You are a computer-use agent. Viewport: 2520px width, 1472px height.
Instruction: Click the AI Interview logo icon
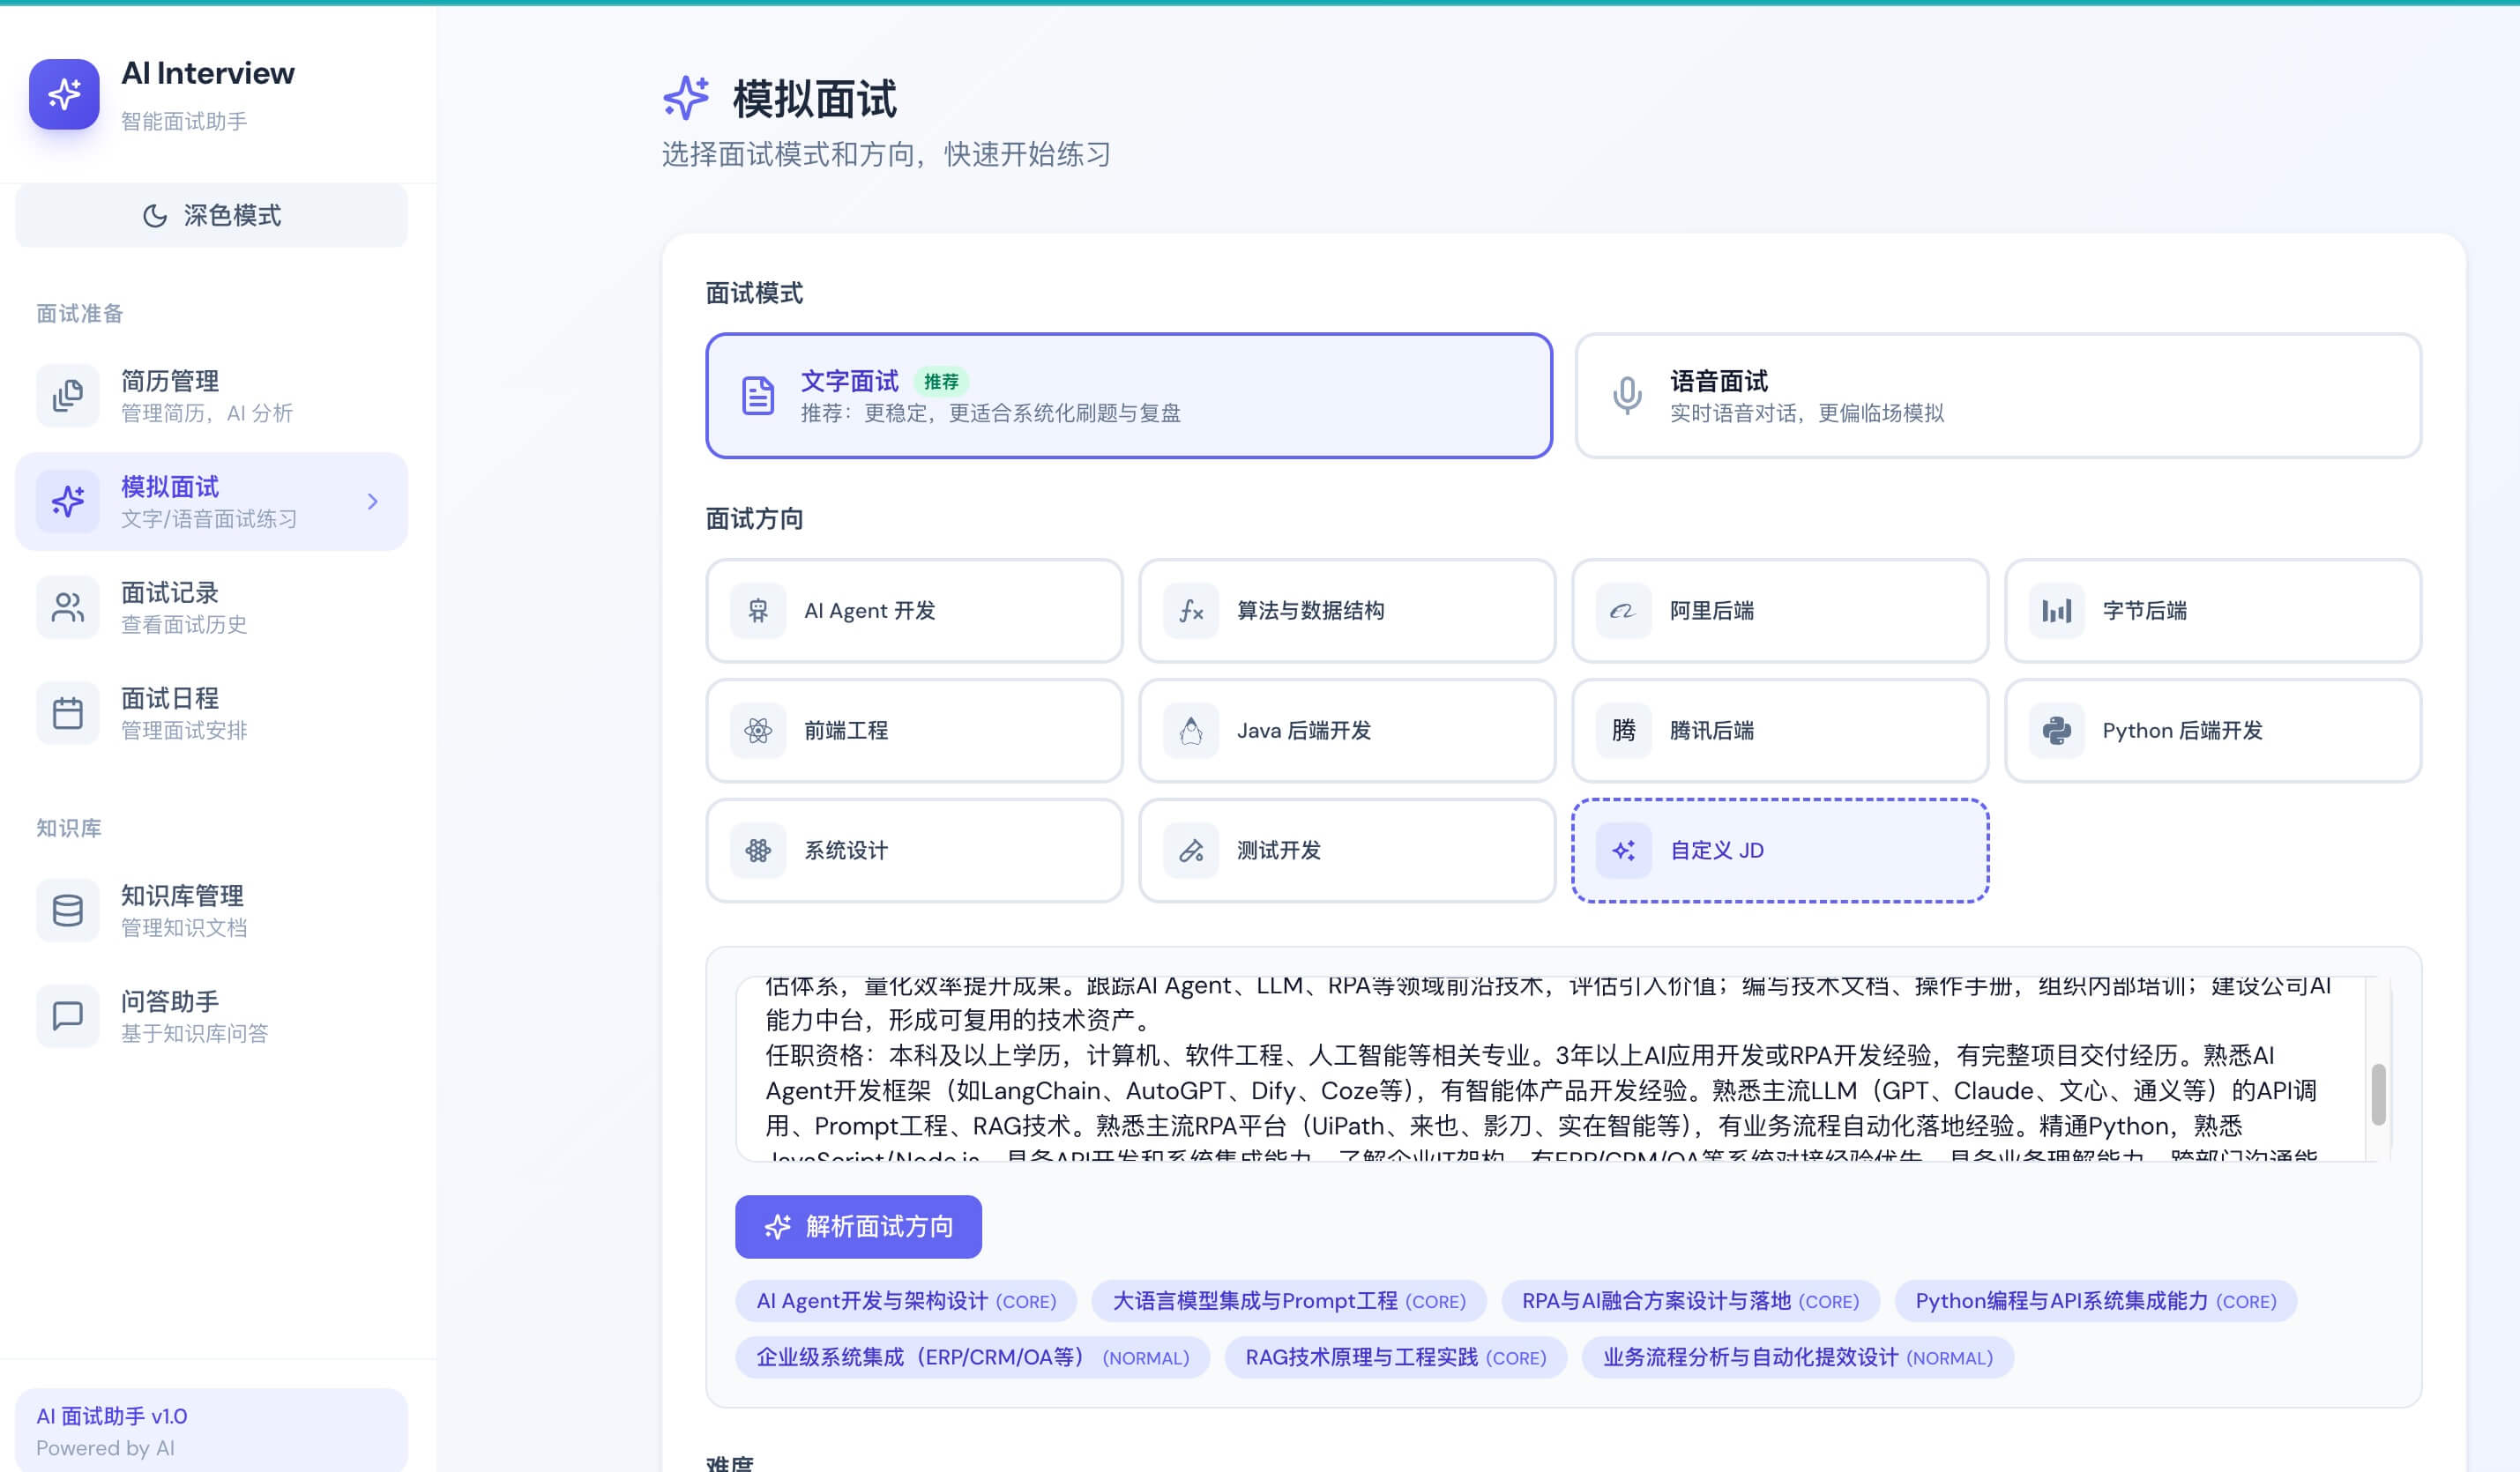64,94
